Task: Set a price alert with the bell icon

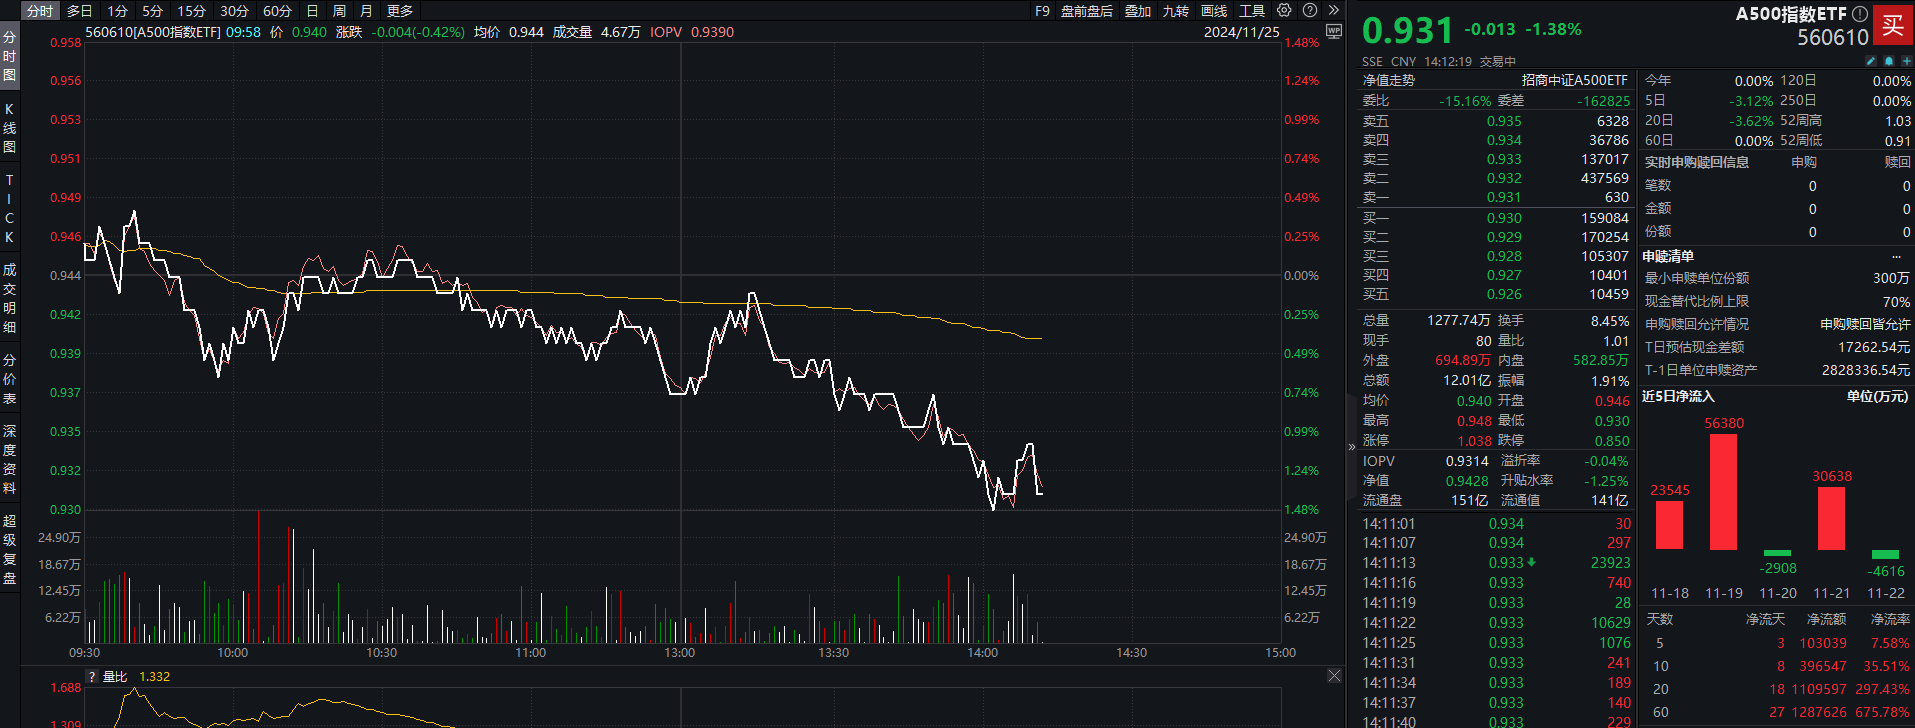Action: [x=1889, y=61]
